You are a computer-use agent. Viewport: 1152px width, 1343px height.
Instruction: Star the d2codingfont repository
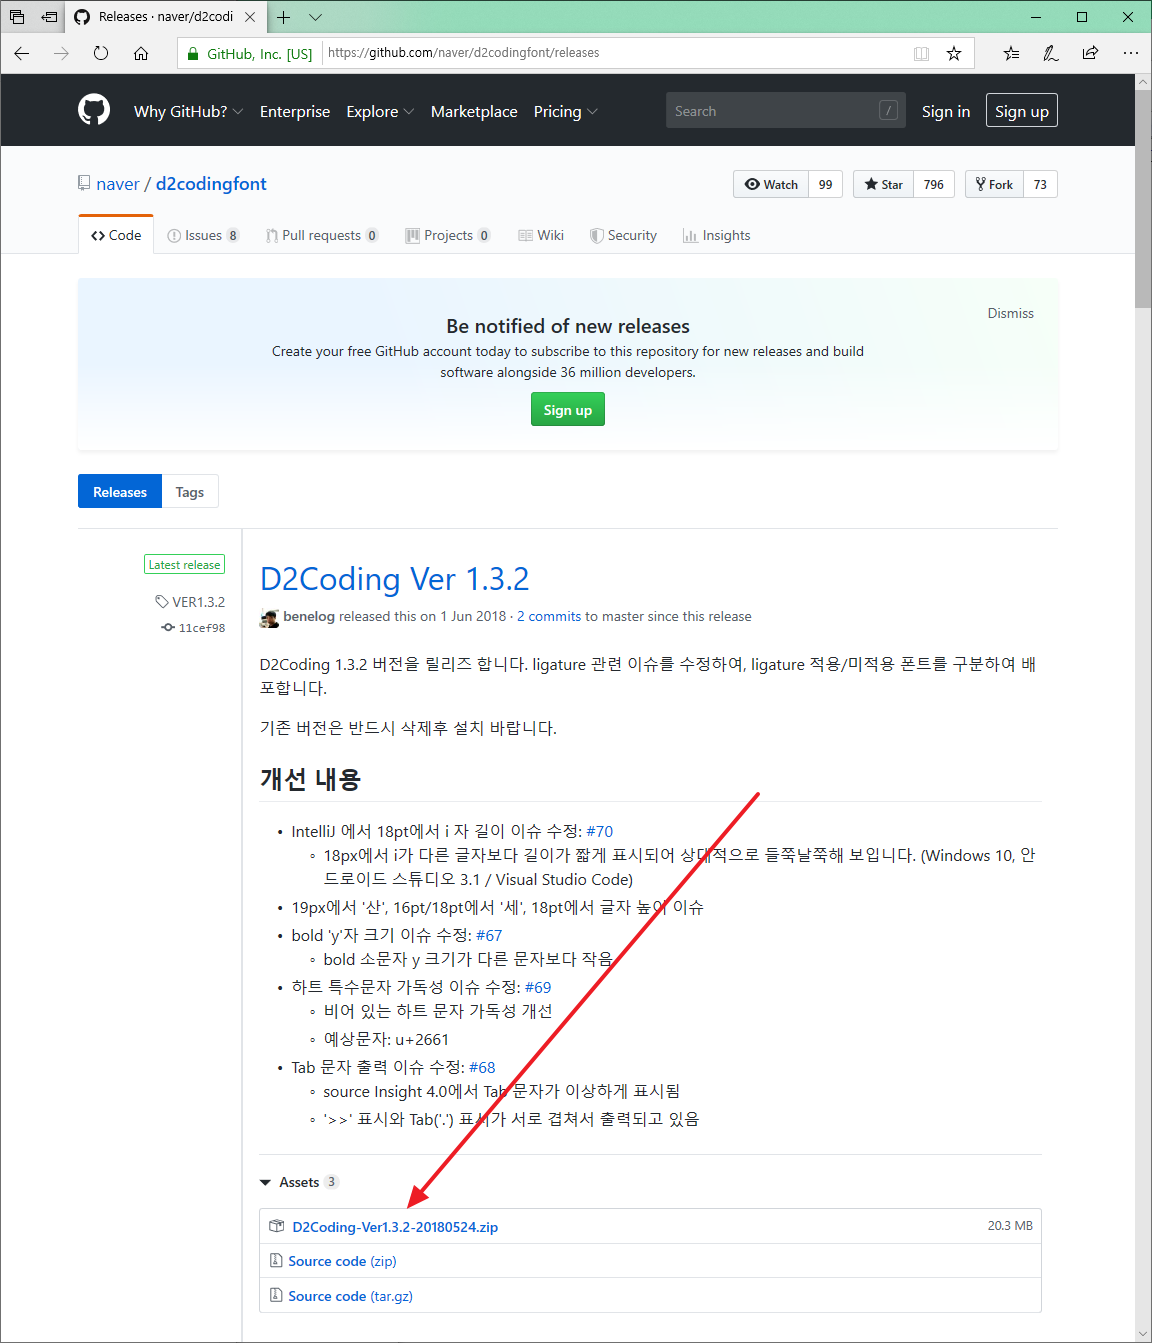point(883,184)
